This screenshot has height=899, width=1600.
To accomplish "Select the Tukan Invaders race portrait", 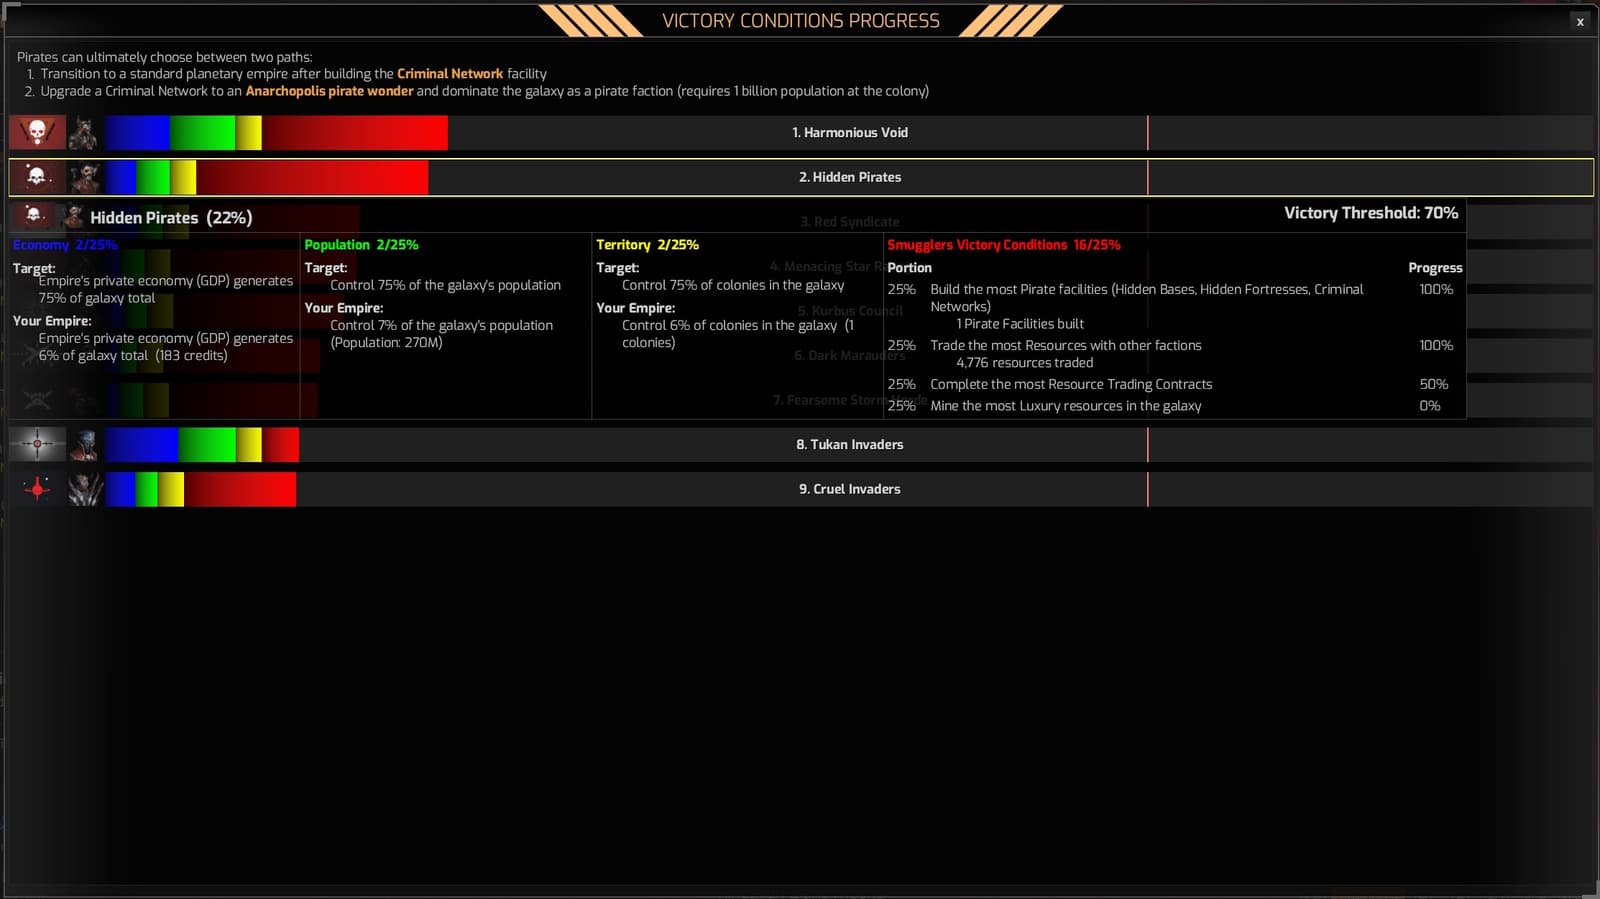I will coord(84,444).
